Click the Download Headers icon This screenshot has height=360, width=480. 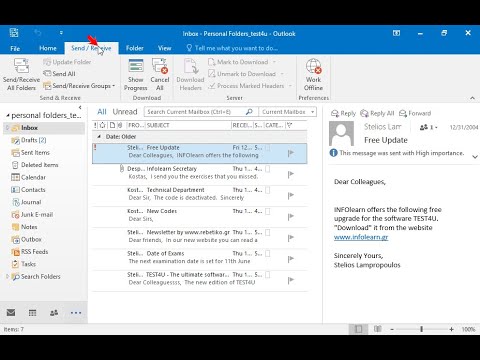(190, 66)
